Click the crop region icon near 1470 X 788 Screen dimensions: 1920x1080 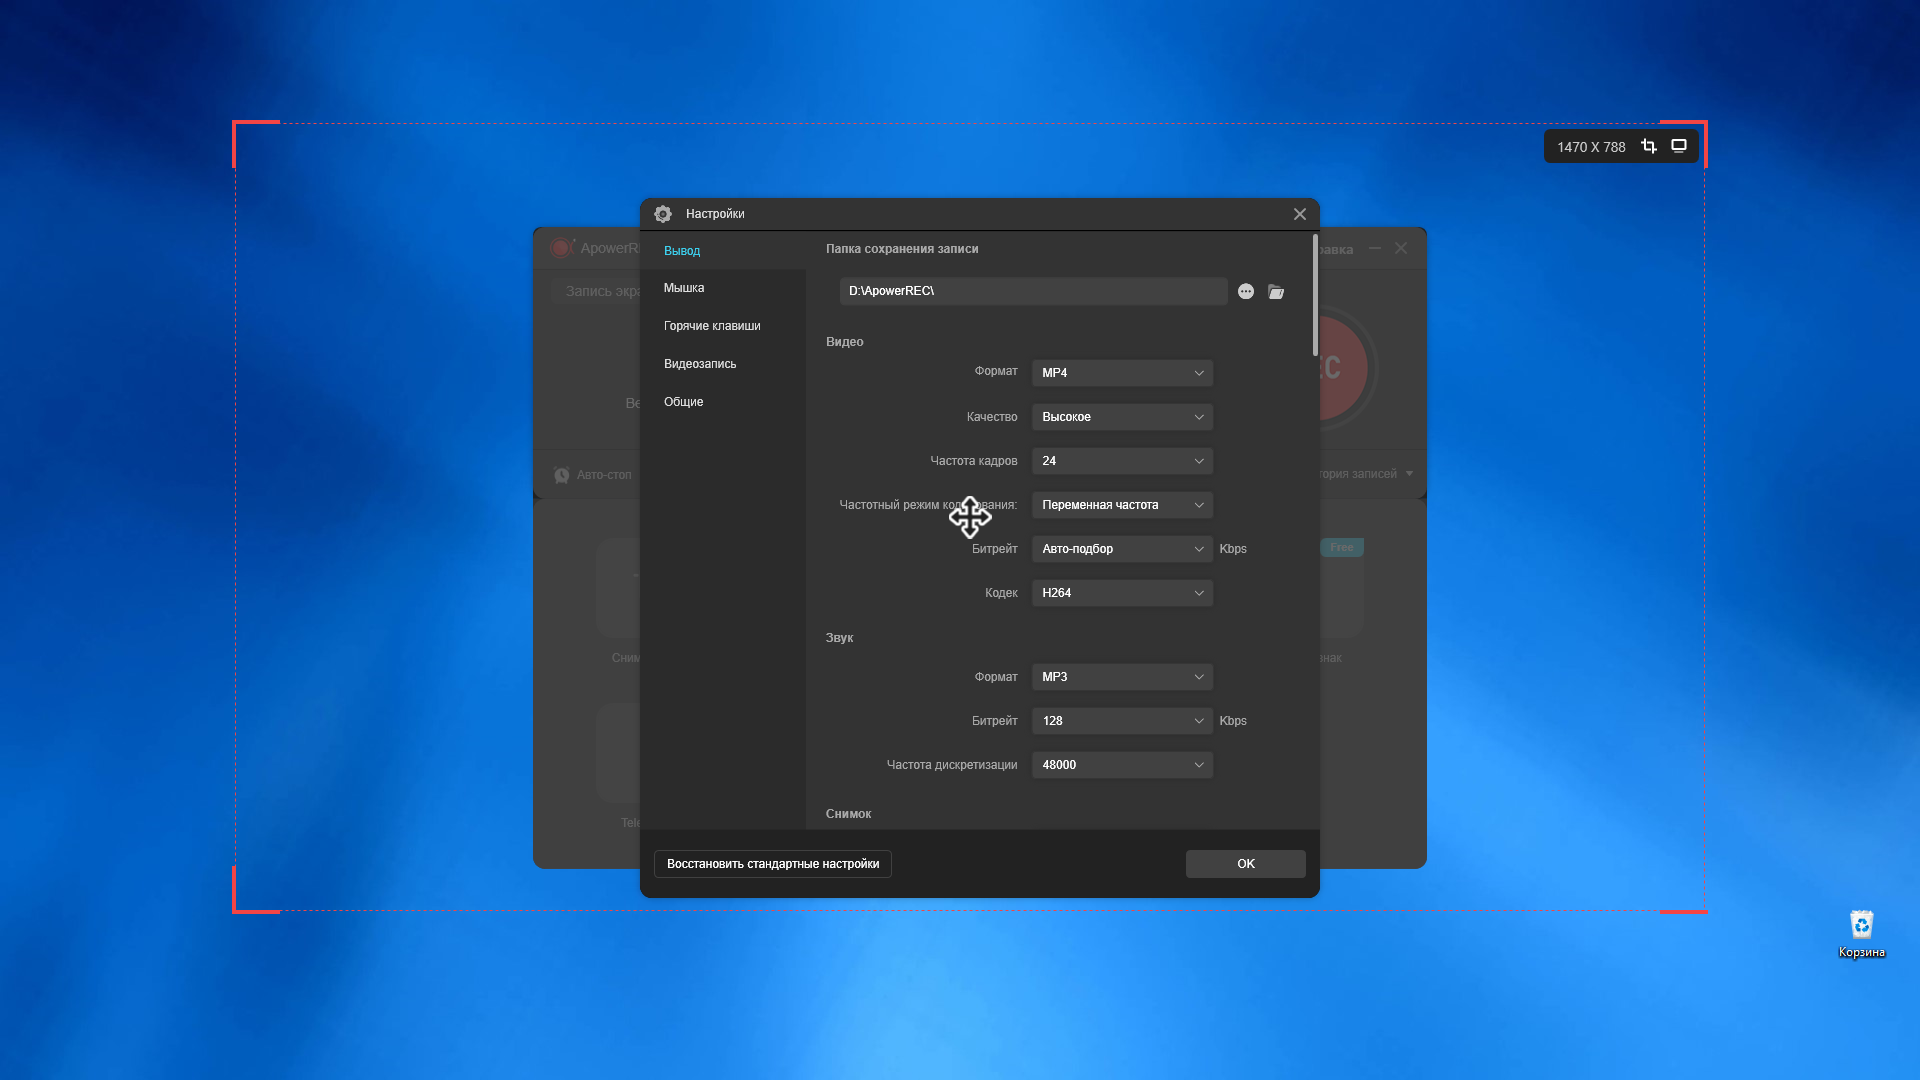click(x=1649, y=146)
